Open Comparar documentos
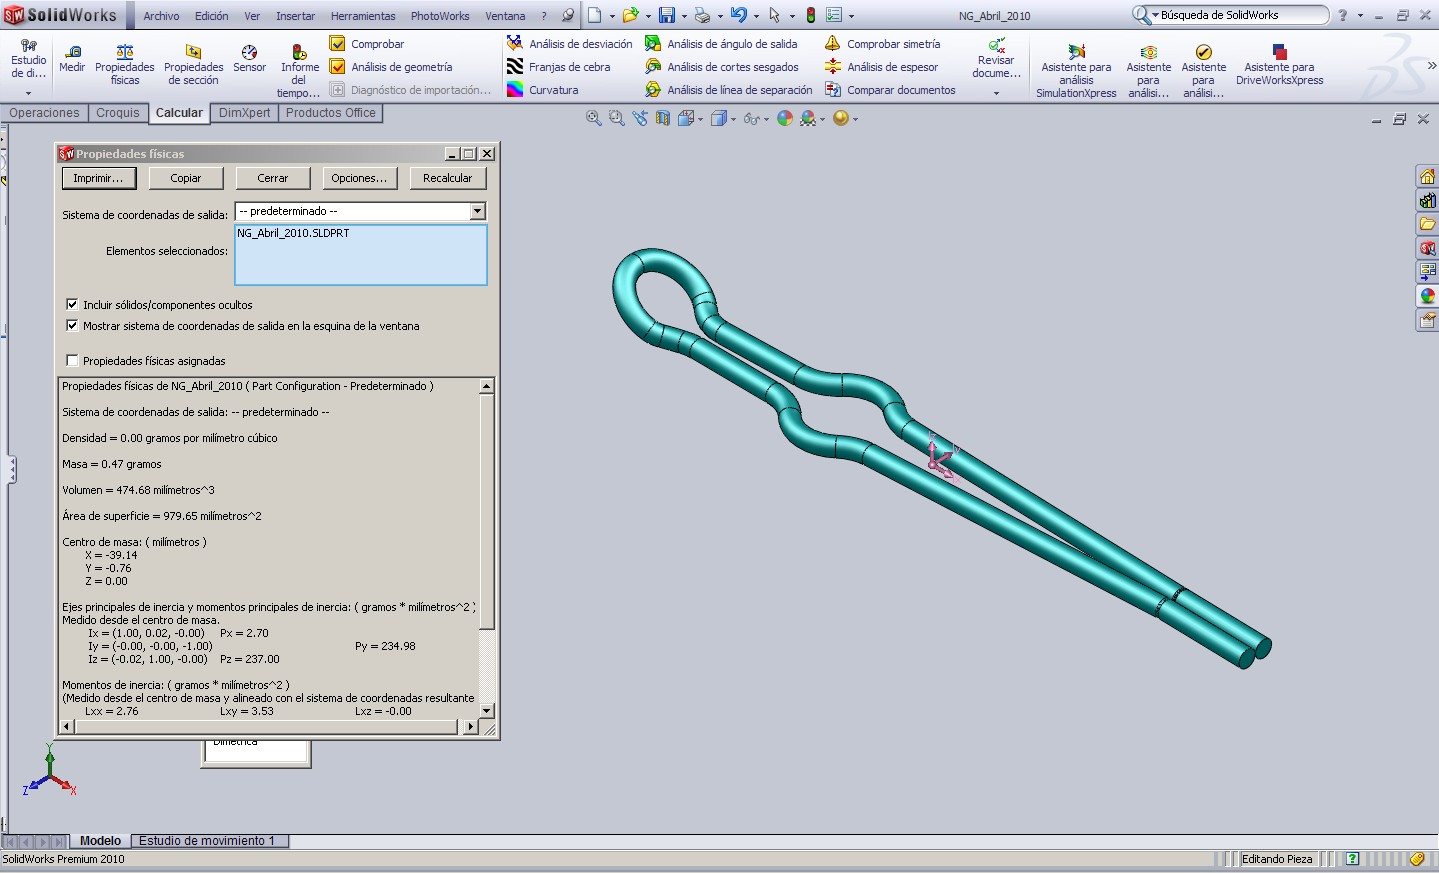The width and height of the screenshot is (1439, 874). tap(890, 90)
